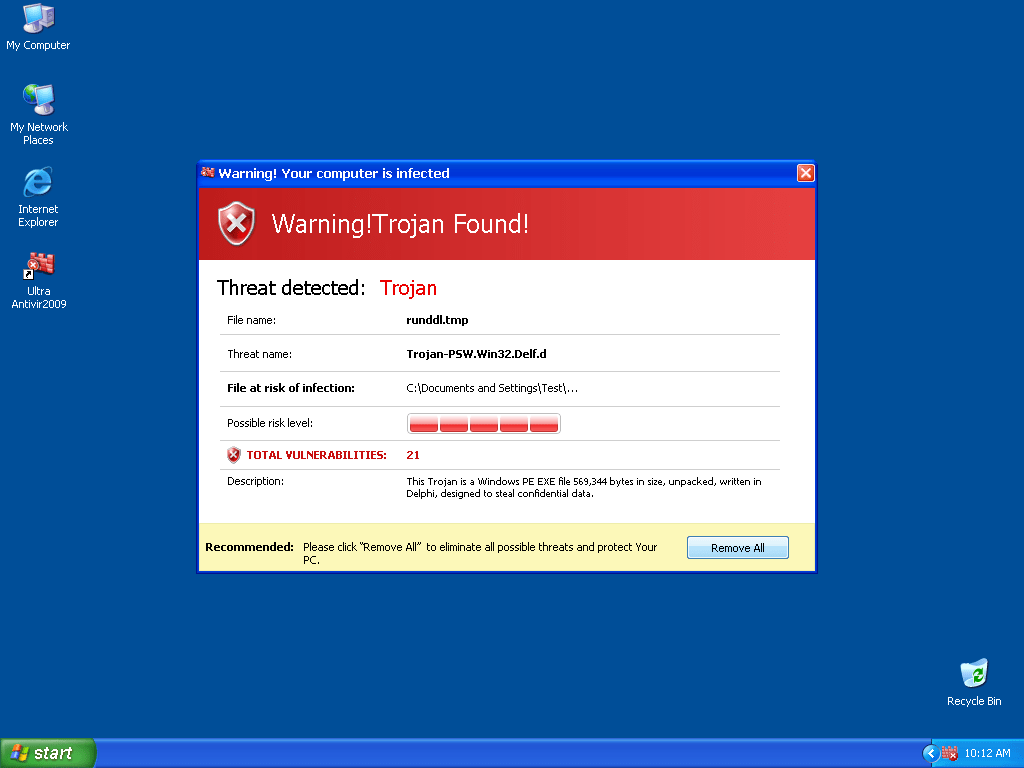This screenshot has width=1024, height=768.
Task: Click the taskbar clock showing 10:12 AM
Action: tap(987, 753)
